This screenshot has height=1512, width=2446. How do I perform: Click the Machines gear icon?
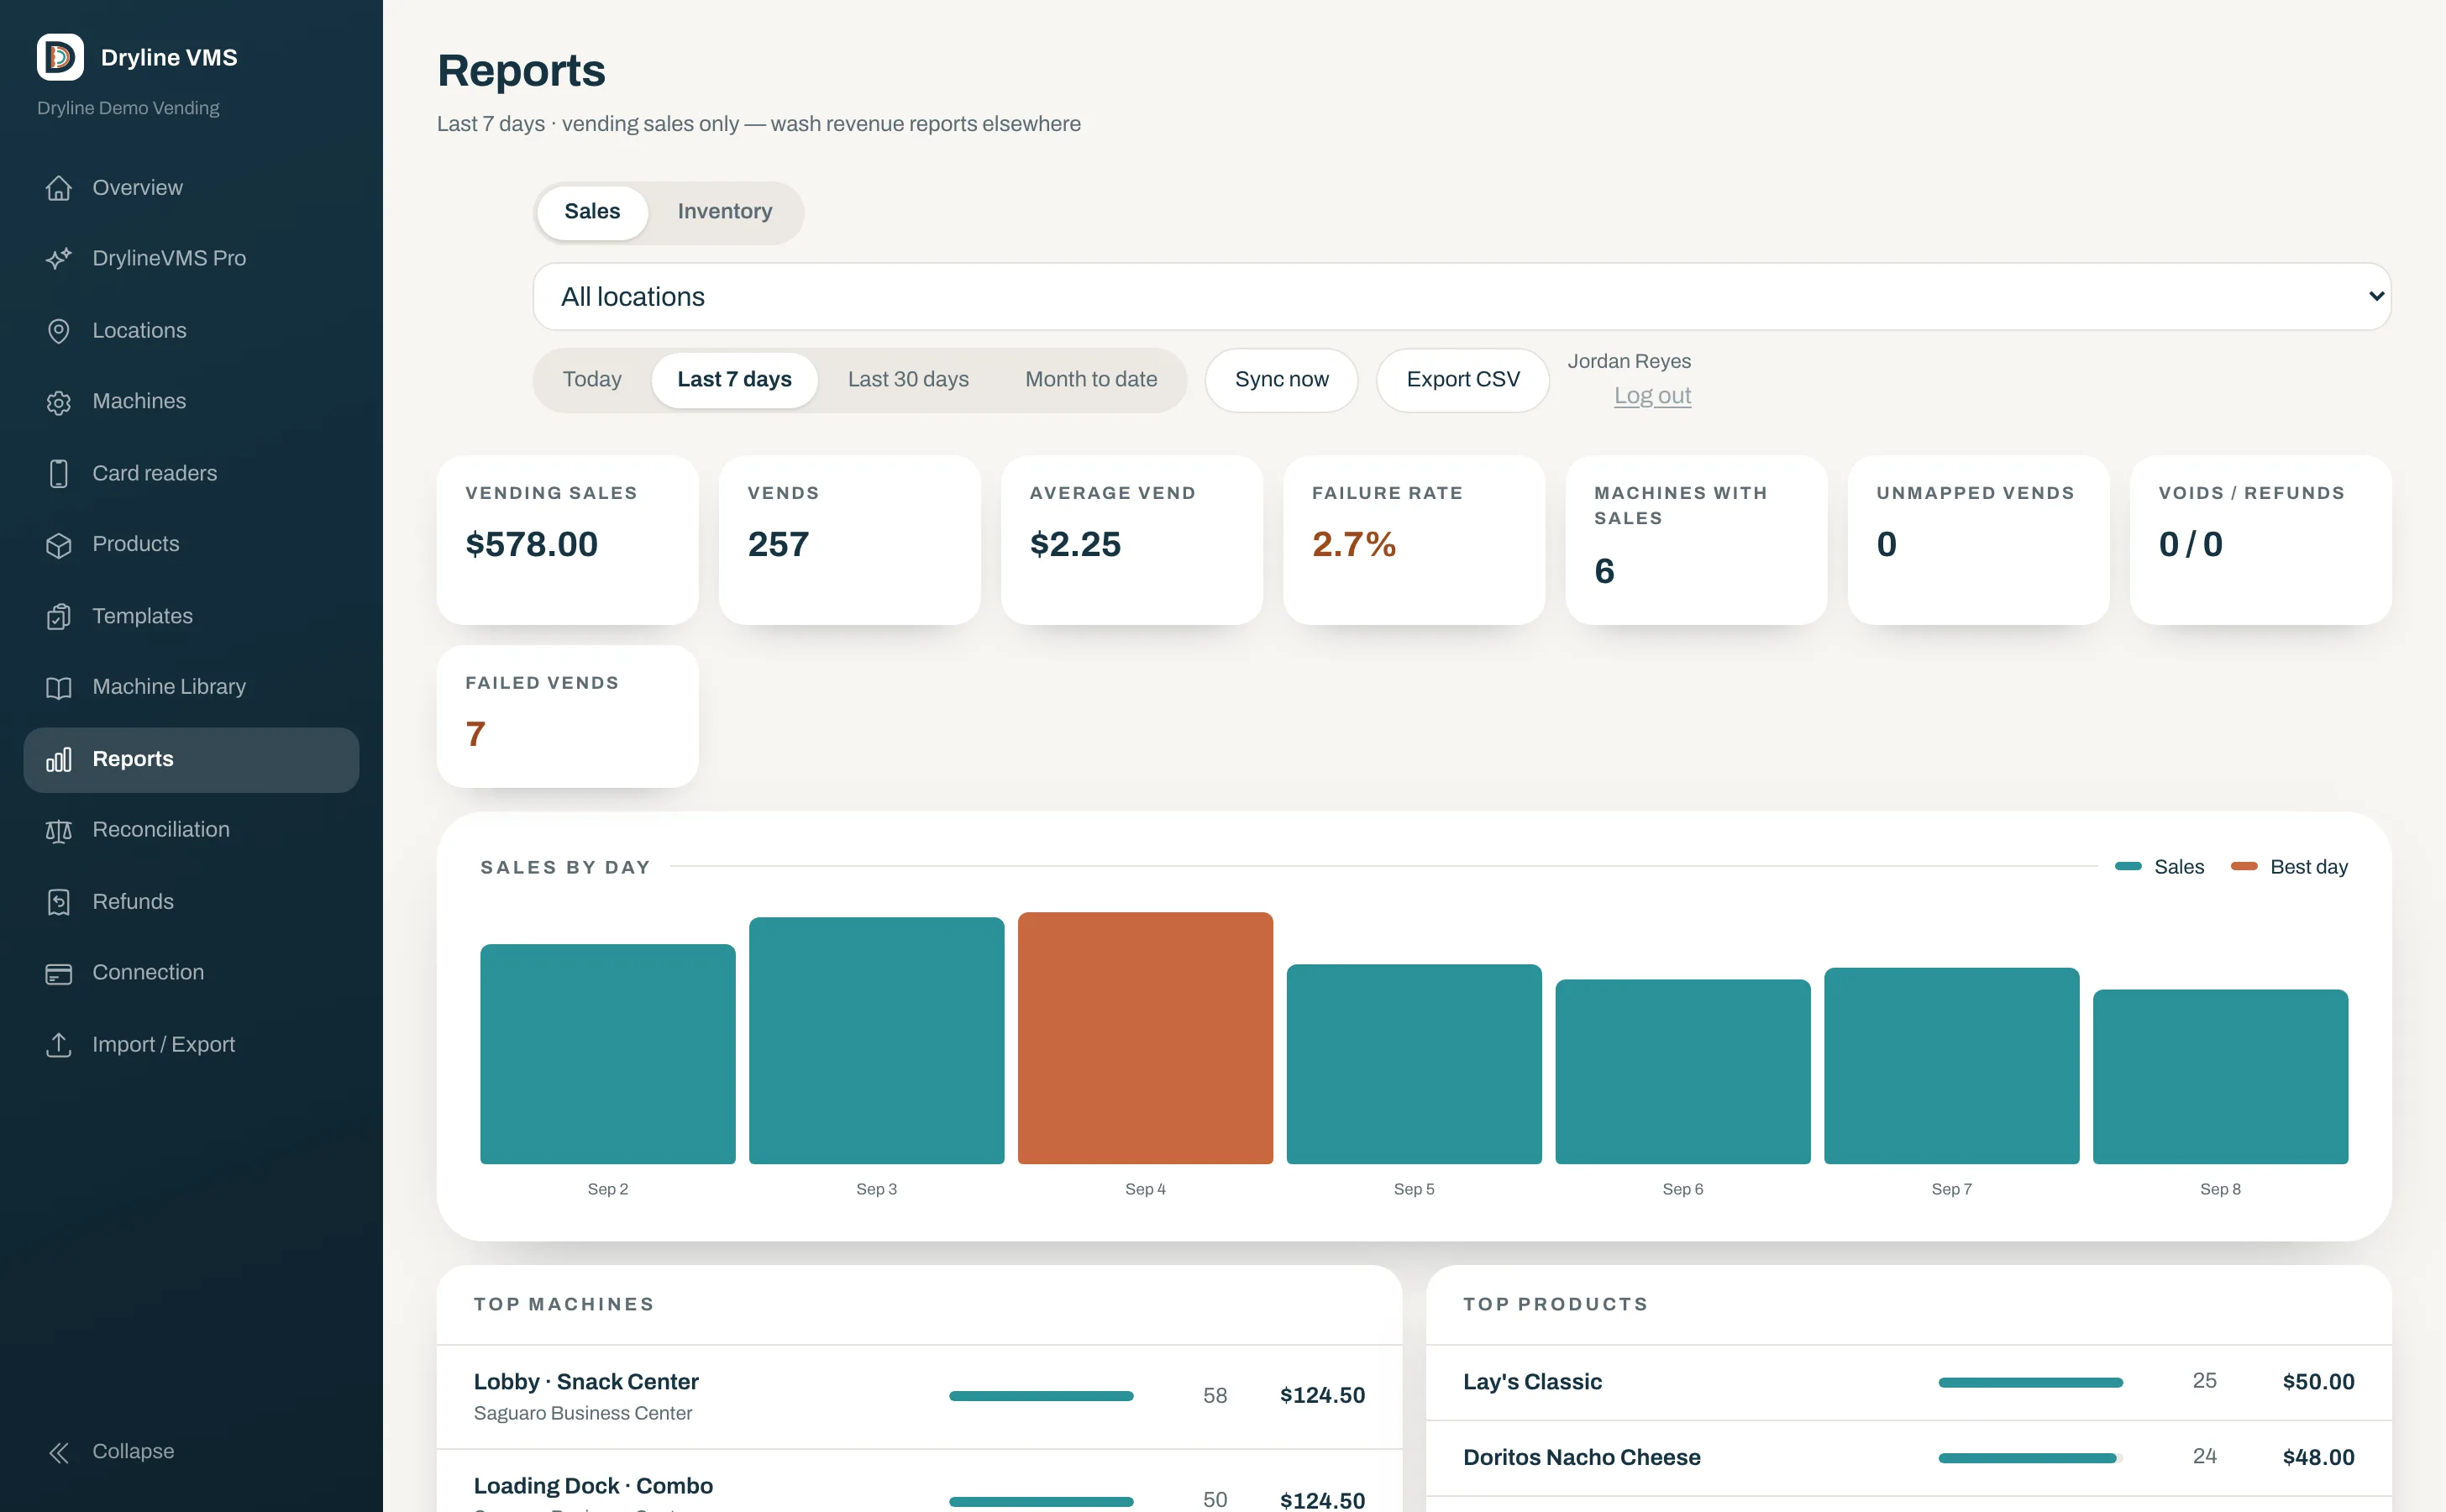click(59, 402)
